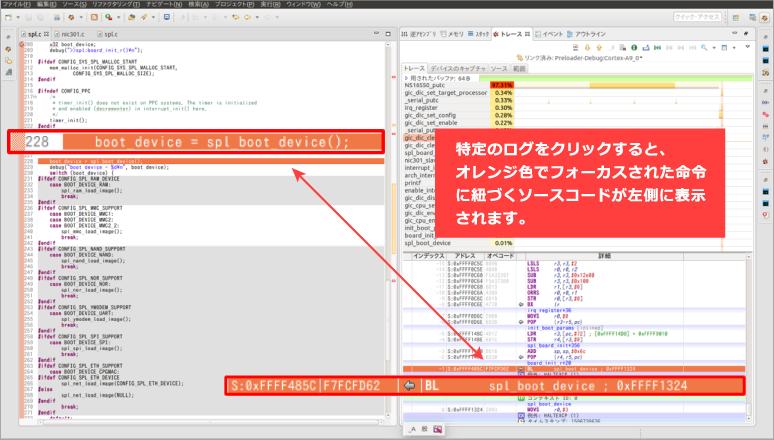Switch to the nic301.c editor tab

point(70,34)
